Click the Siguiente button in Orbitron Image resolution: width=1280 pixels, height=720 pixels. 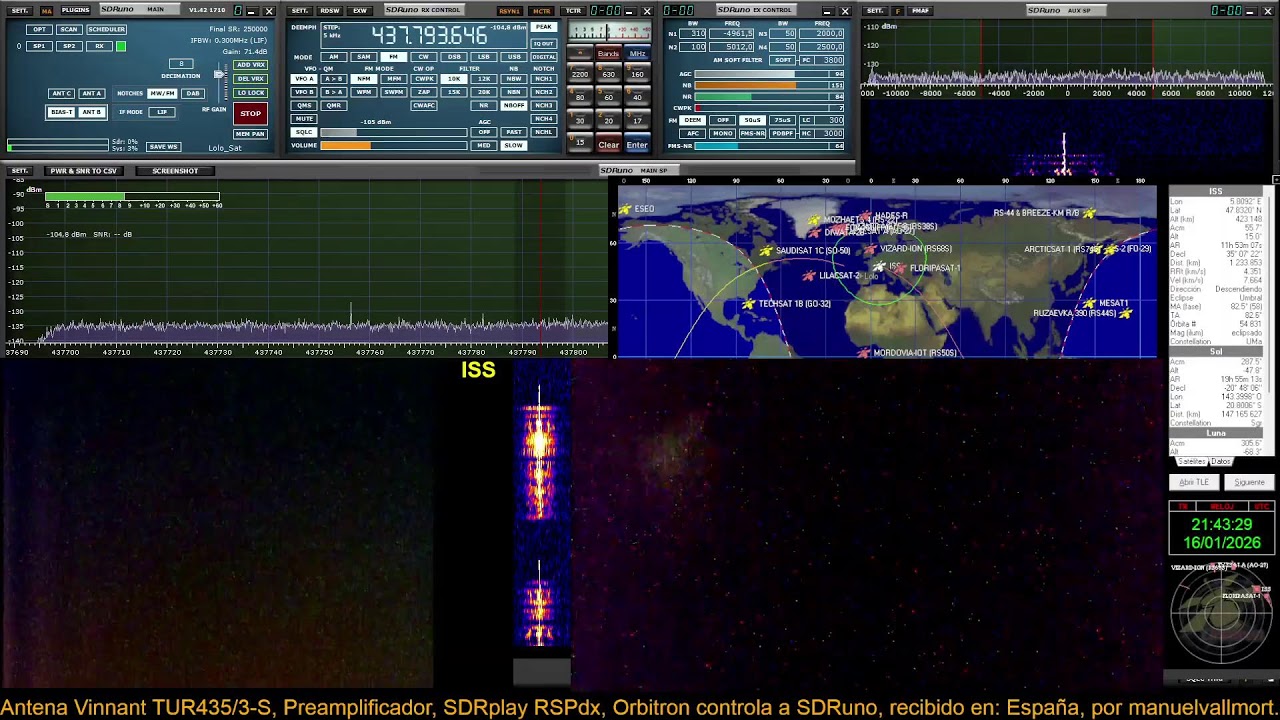pos(1249,482)
